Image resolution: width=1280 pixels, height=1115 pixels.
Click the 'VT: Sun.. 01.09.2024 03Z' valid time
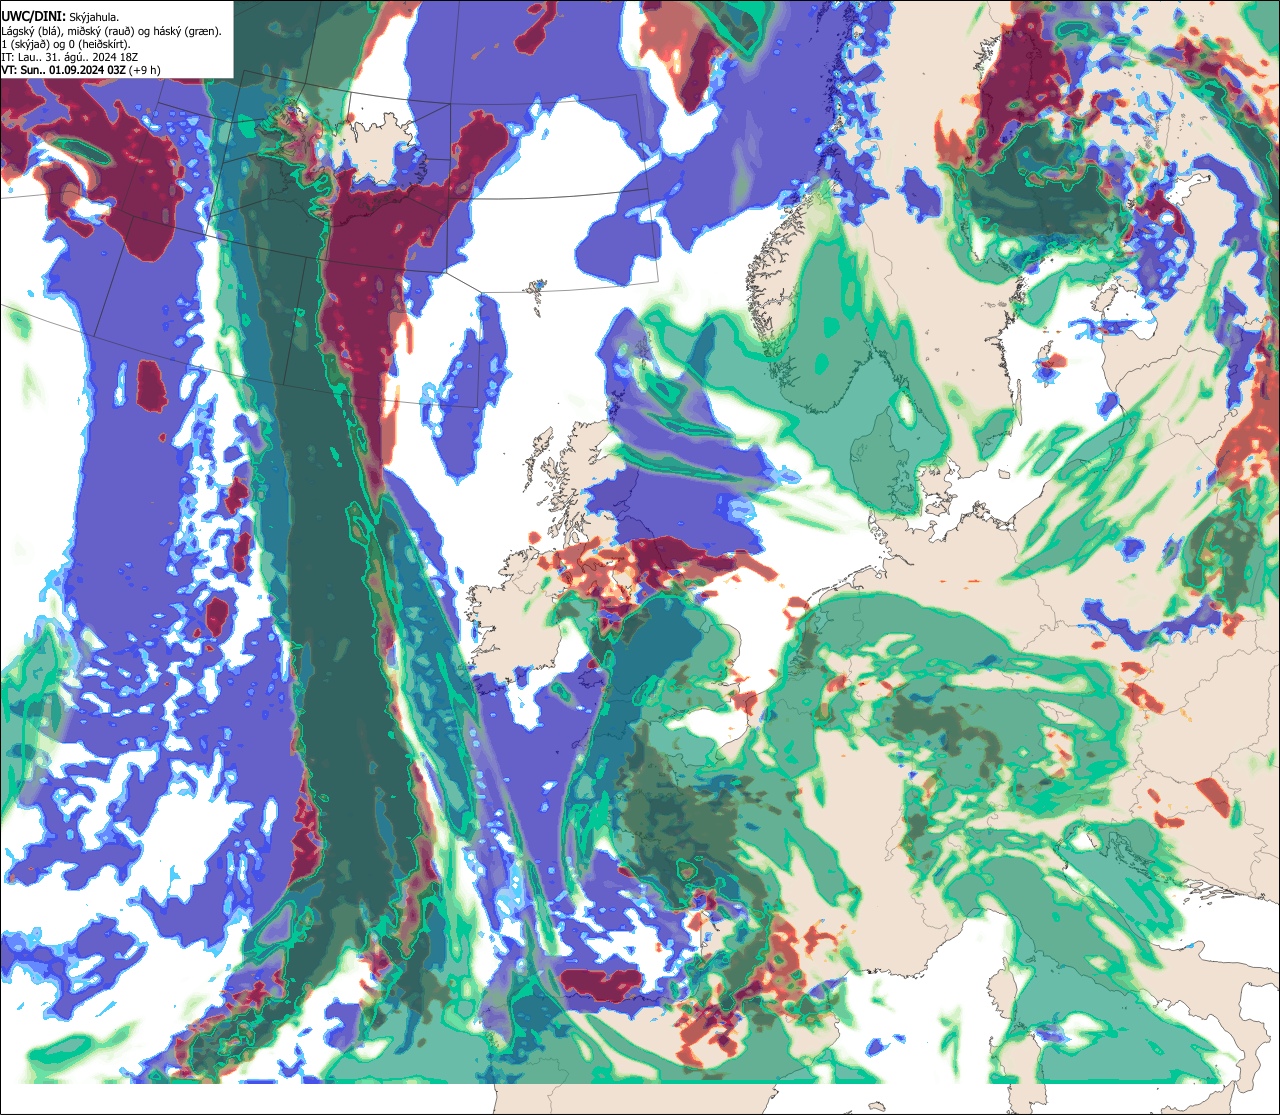(x=62, y=70)
